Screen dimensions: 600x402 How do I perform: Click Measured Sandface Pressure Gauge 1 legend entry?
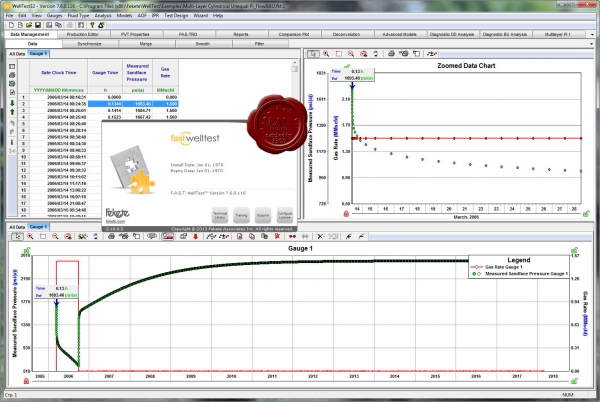[520, 274]
